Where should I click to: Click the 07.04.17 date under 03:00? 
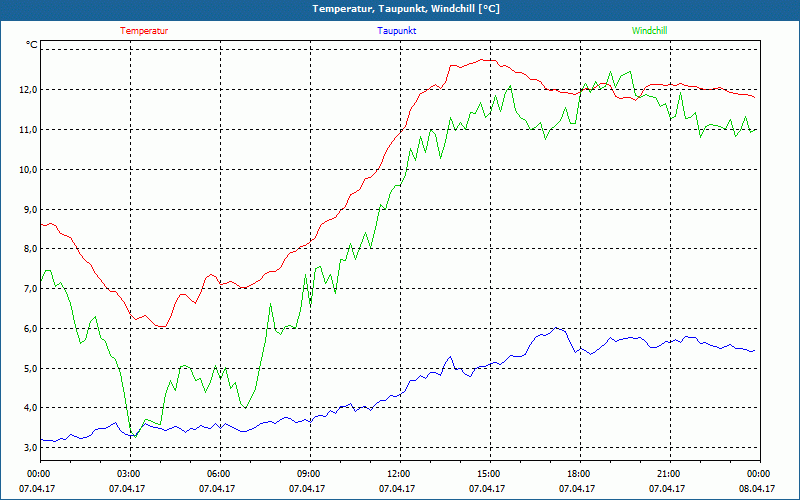pos(127,488)
